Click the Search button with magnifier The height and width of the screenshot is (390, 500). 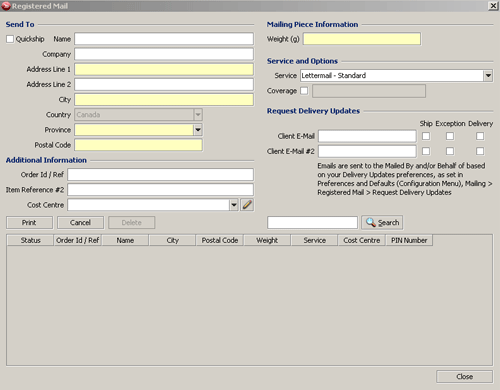[x=382, y=223]
